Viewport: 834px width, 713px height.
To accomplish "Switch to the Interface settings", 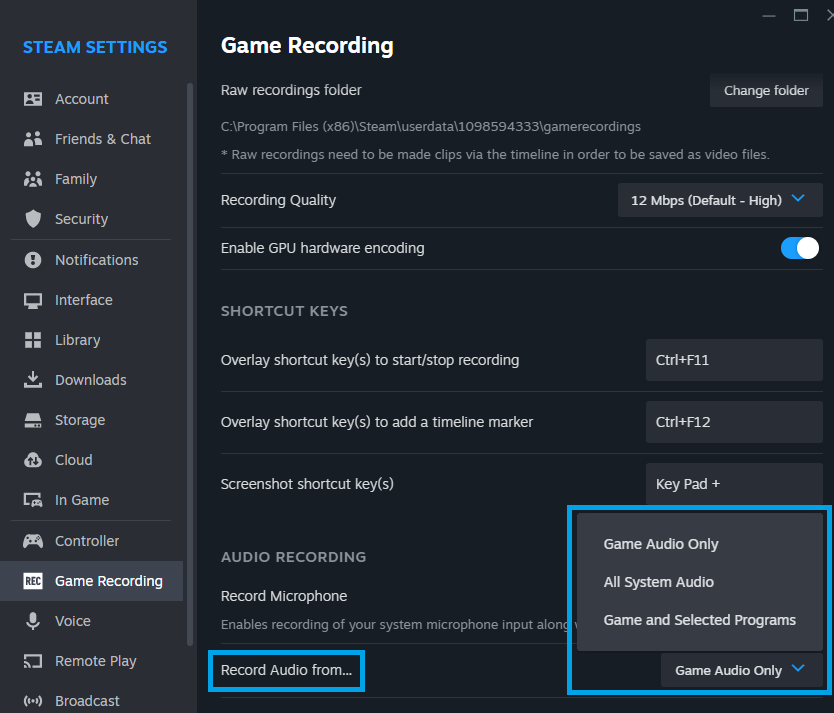I will click(x=91, y=300).
